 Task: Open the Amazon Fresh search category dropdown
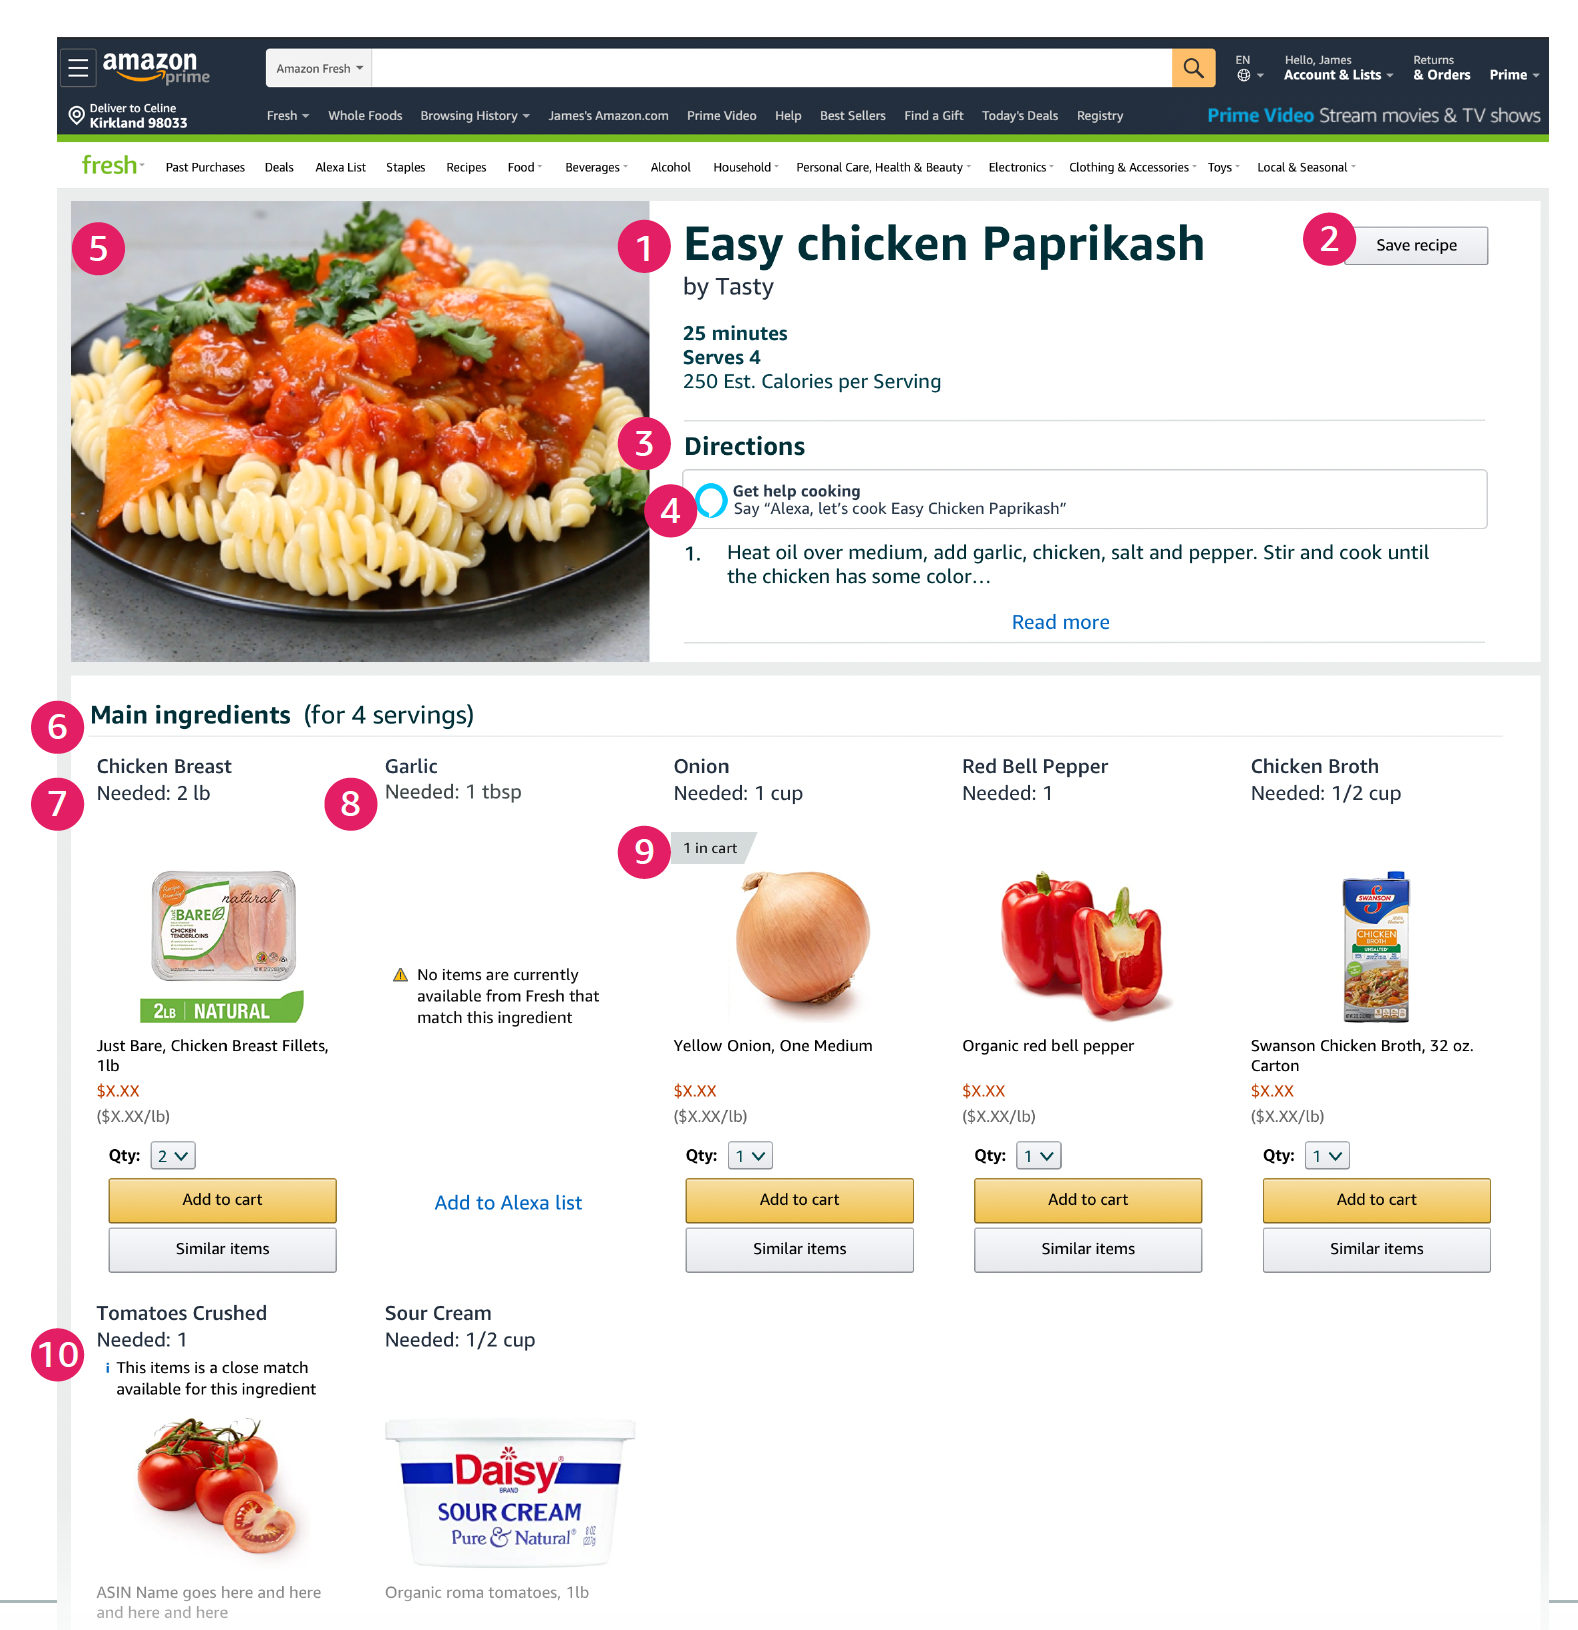pos(319,68)
